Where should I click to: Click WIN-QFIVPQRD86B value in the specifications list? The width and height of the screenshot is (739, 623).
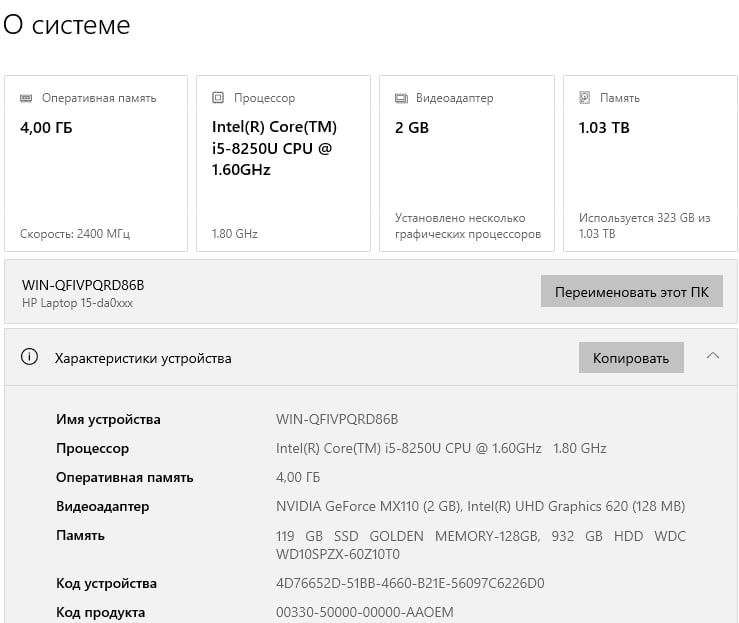tap(337, 419)
